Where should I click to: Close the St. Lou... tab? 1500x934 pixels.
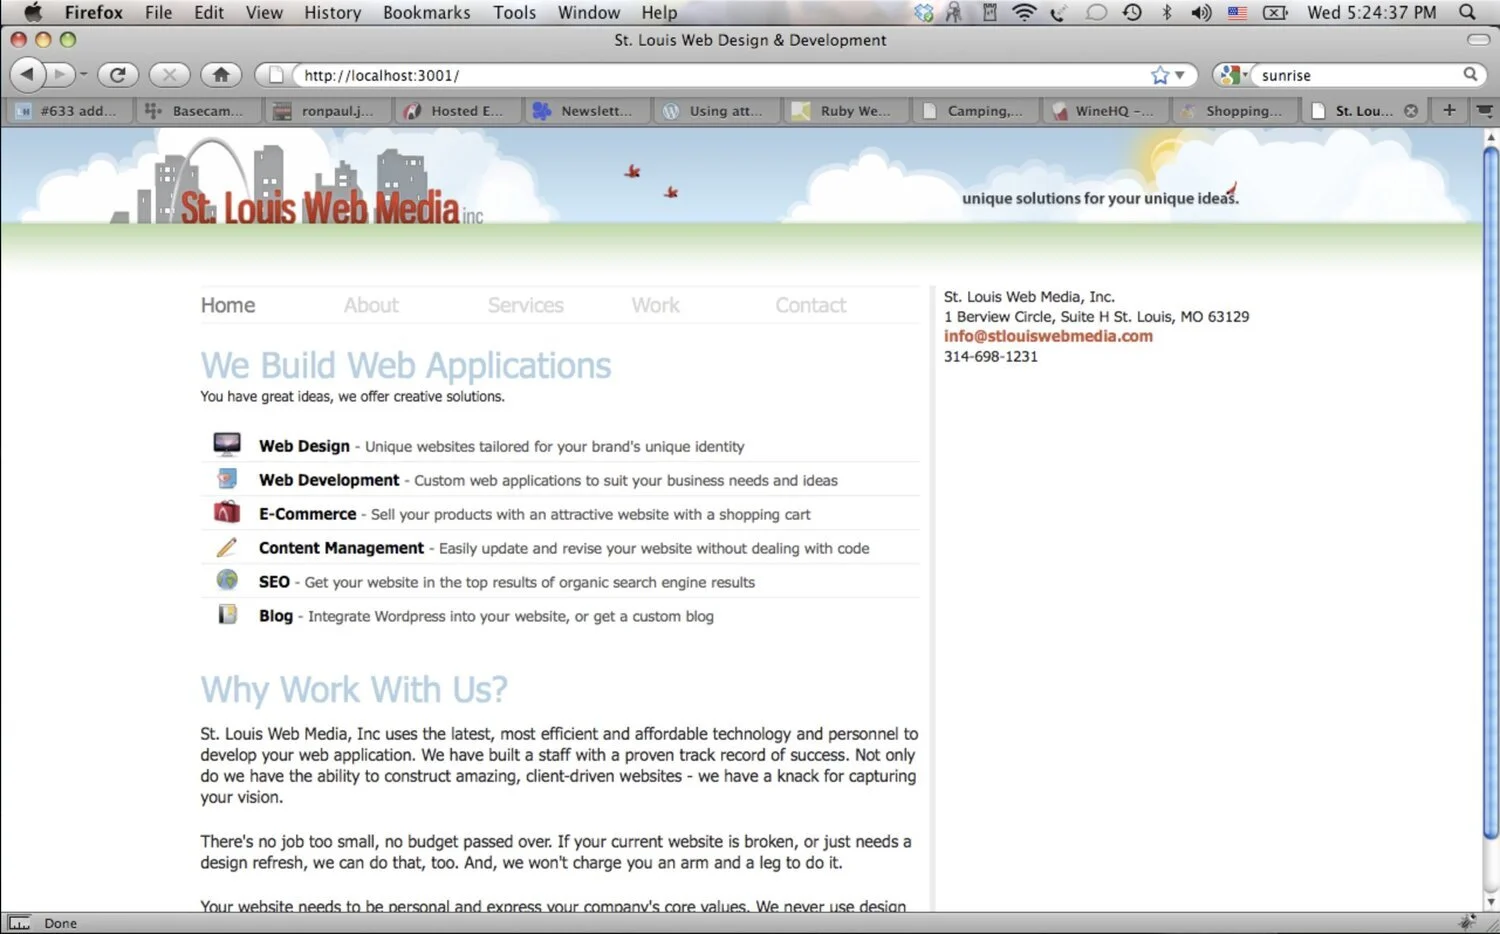(x=1411, y=111)
